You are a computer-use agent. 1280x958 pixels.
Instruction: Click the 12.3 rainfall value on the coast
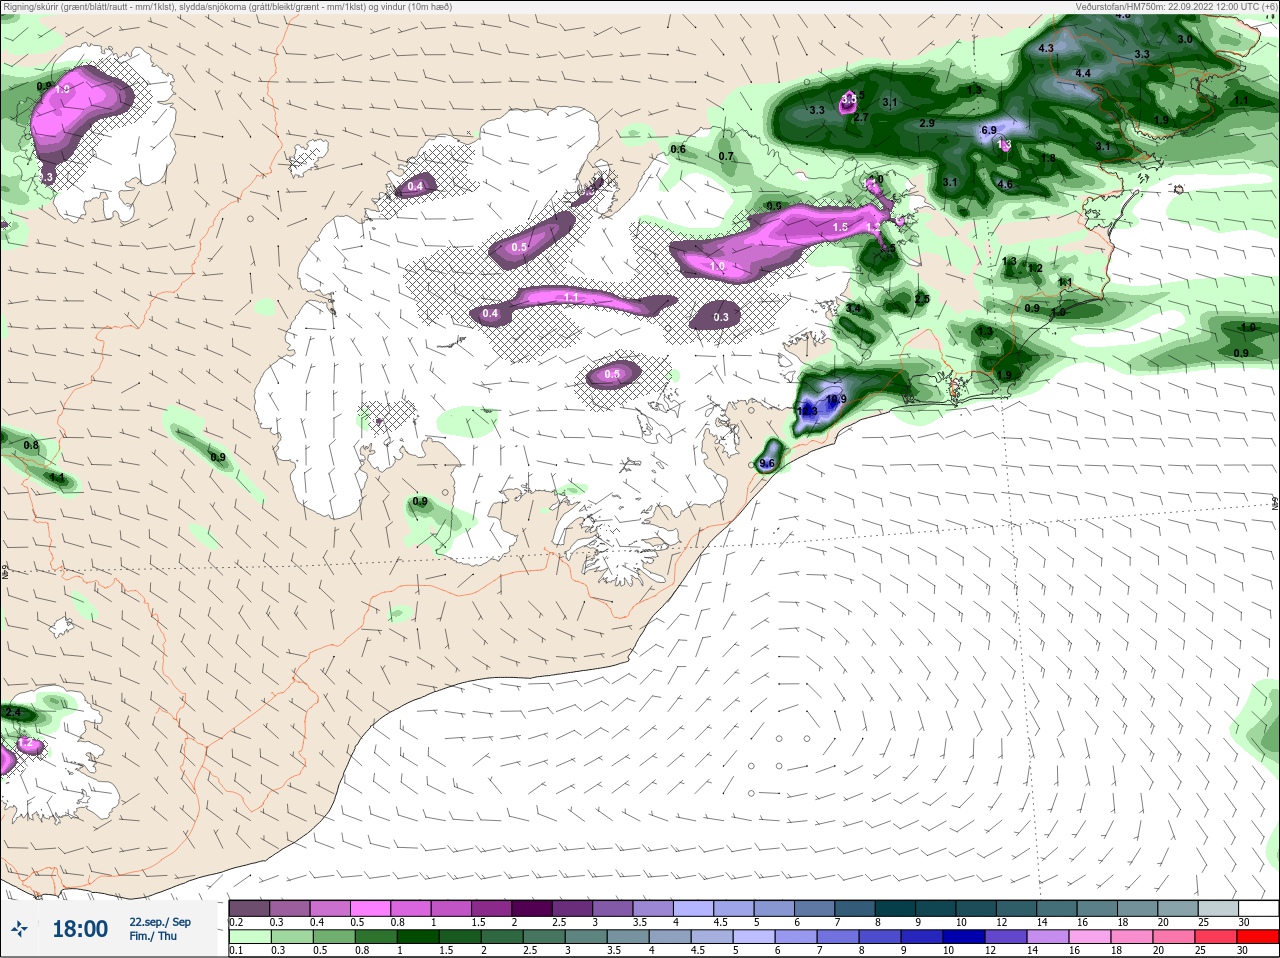(807, 411)
